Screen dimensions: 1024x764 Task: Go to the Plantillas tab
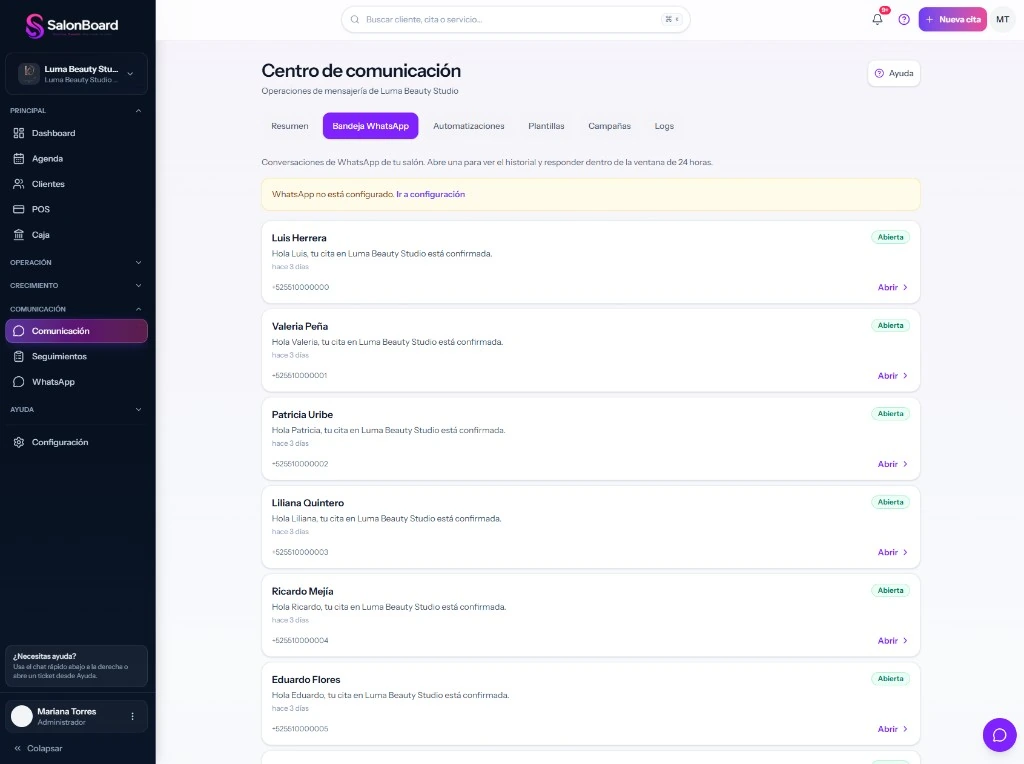click(x=546, y=126)
